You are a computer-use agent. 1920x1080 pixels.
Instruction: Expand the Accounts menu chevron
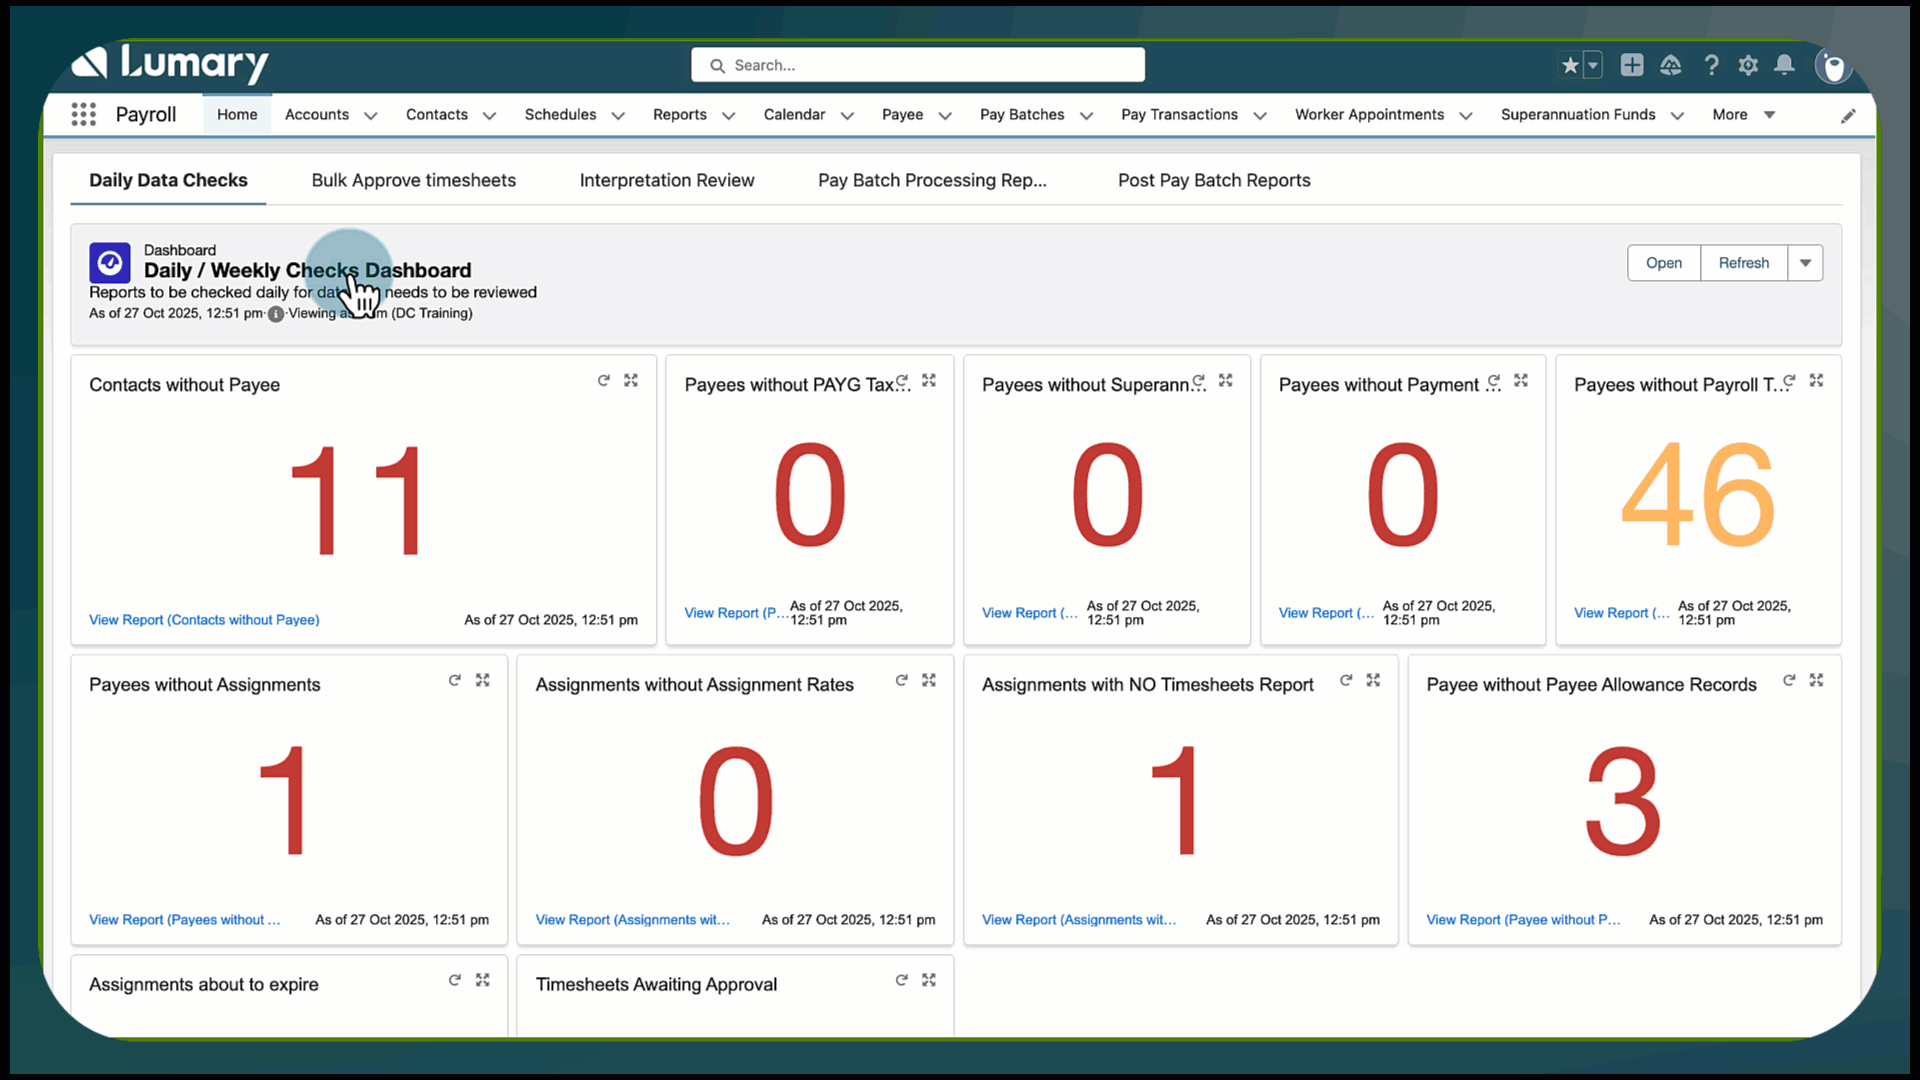(371, 116)
